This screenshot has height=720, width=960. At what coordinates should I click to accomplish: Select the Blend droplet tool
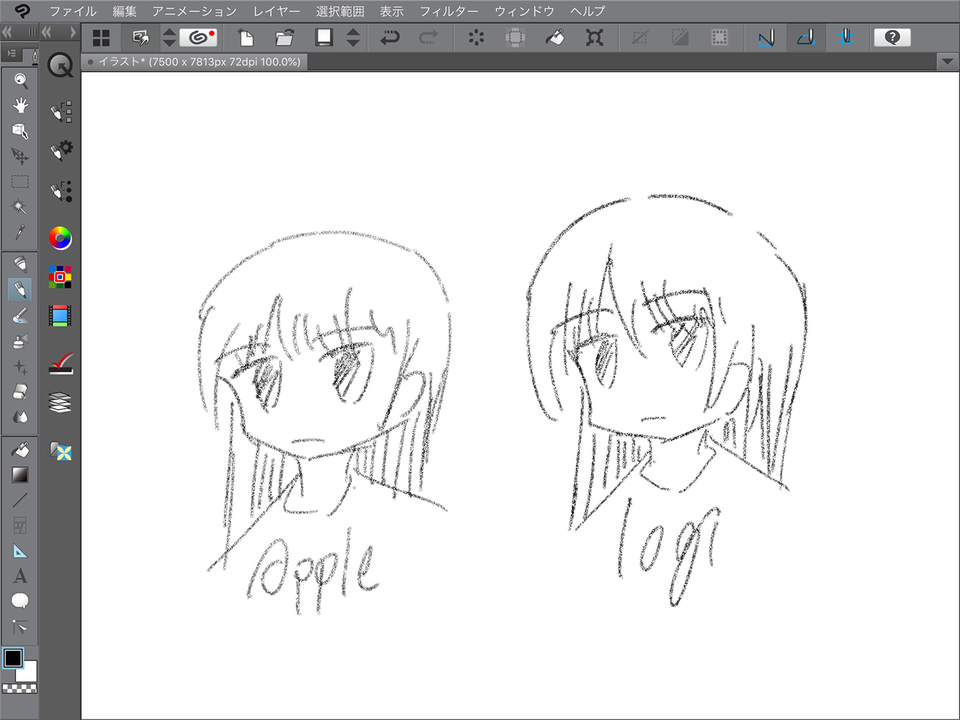[x=20, y=417]
